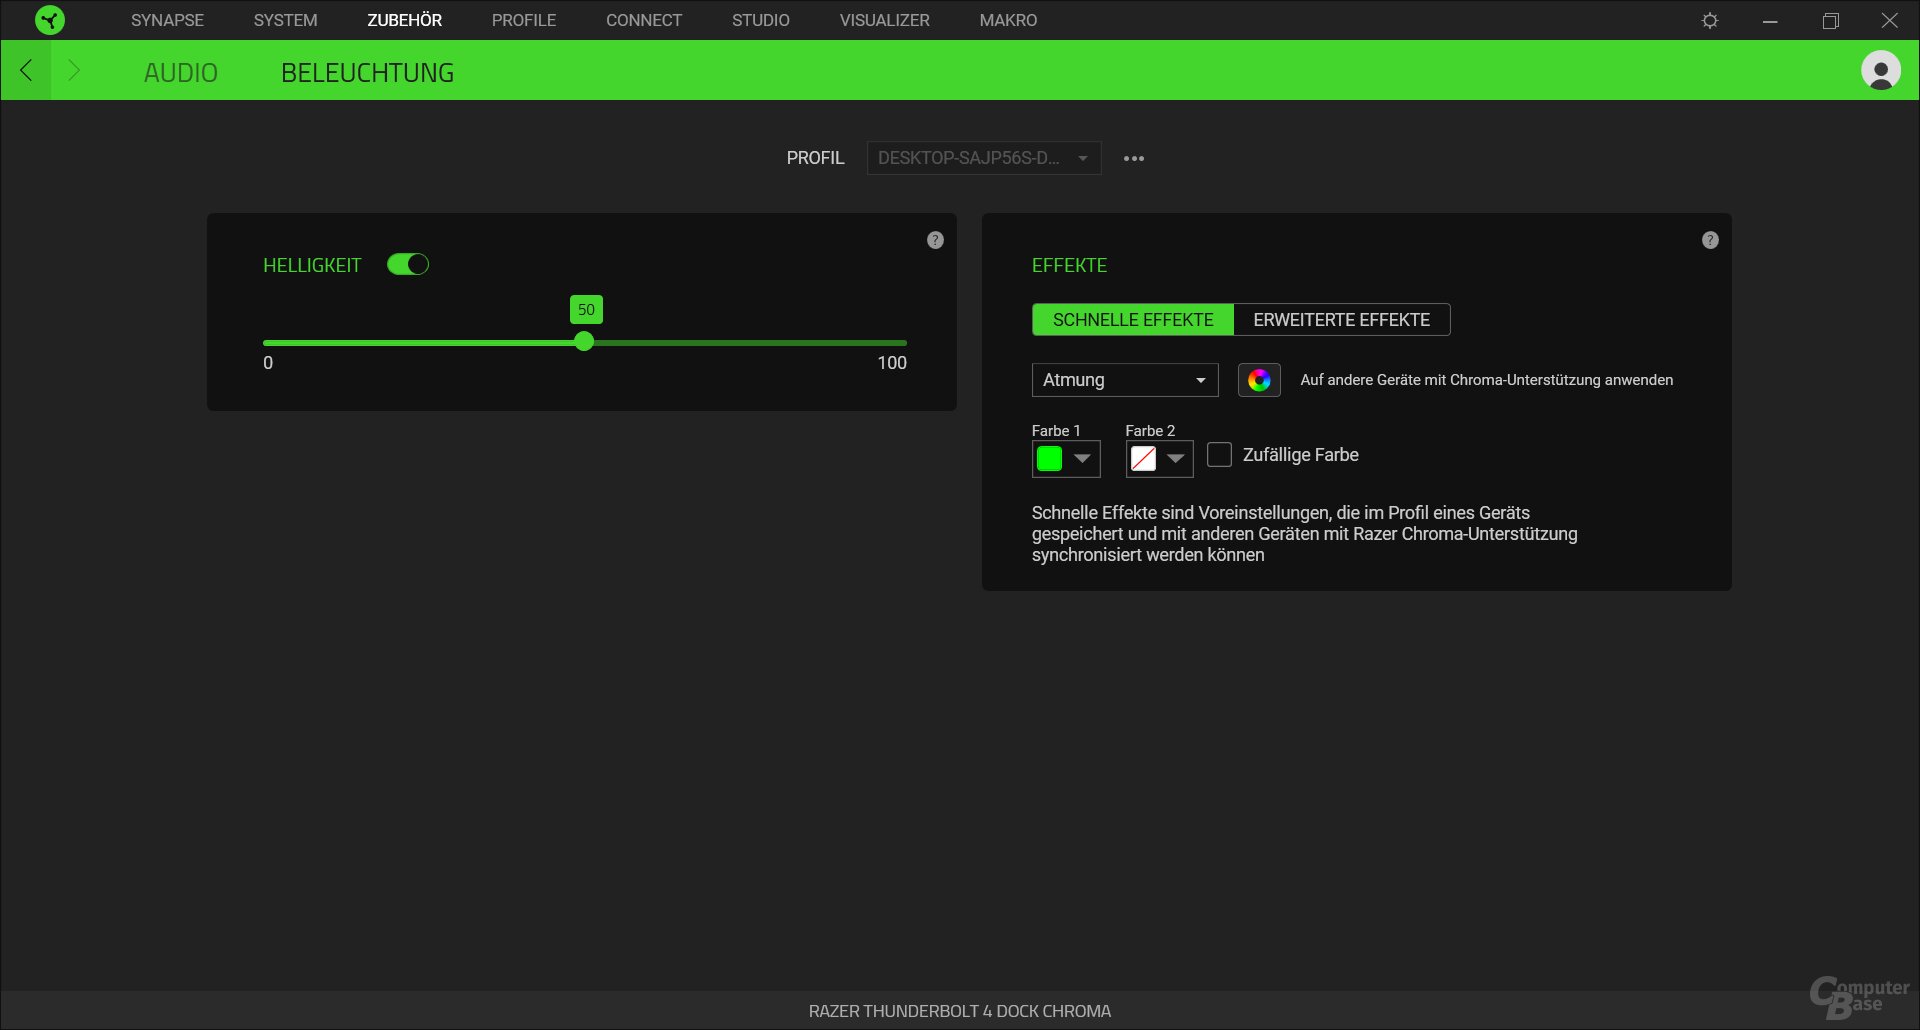The image size is (1920, 1030).
Task: Open the Makro tab
Action: [1008, 20]
